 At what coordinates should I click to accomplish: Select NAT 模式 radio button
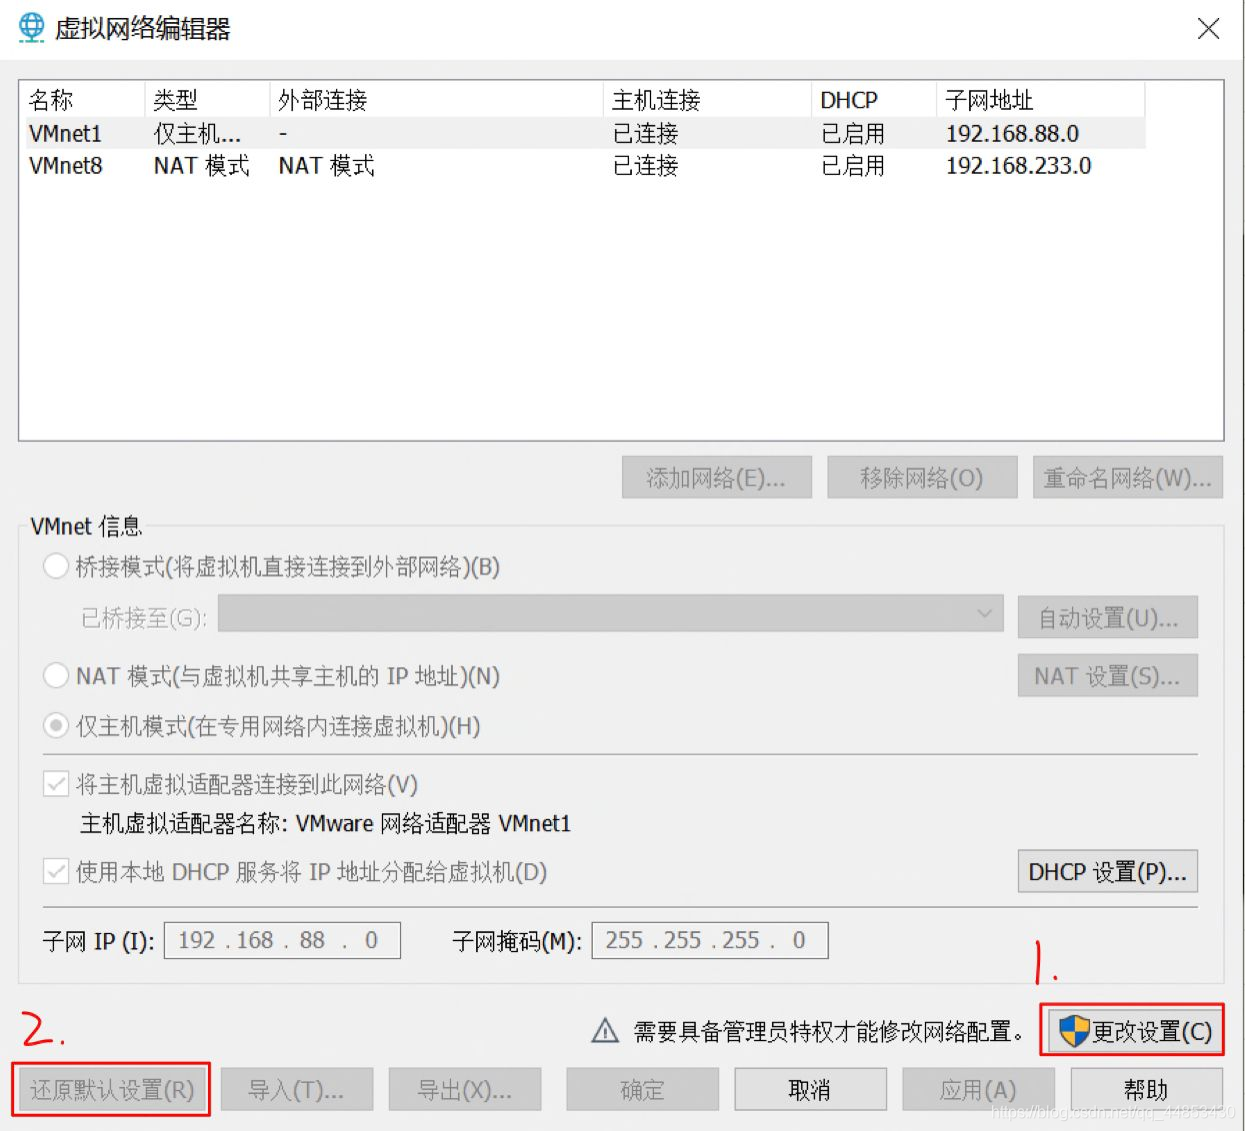[56, 676]
